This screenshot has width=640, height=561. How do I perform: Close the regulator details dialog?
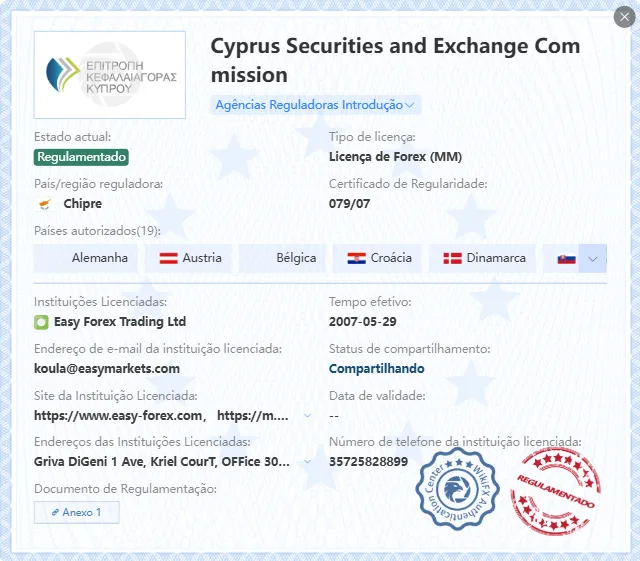624,17
